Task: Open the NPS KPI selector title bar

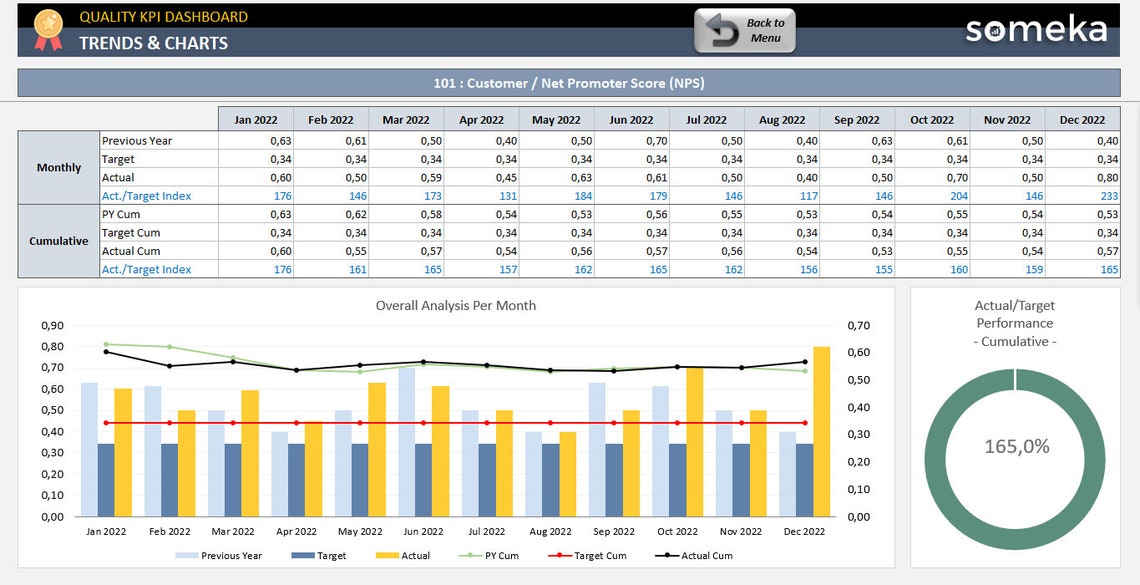Action: point(569,83)
